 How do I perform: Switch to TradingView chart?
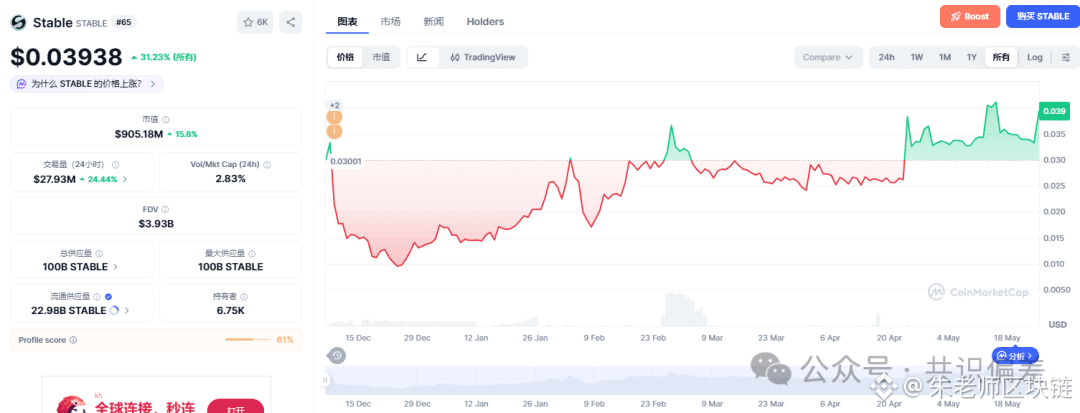click(482, 57)
